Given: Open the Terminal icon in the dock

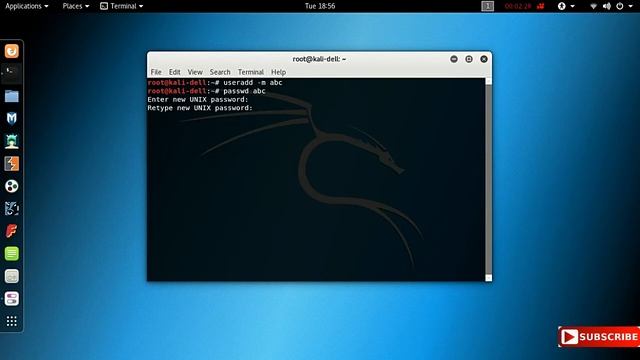Looking at the screenshot, I should pyautogui.click(x=11, y=73).
